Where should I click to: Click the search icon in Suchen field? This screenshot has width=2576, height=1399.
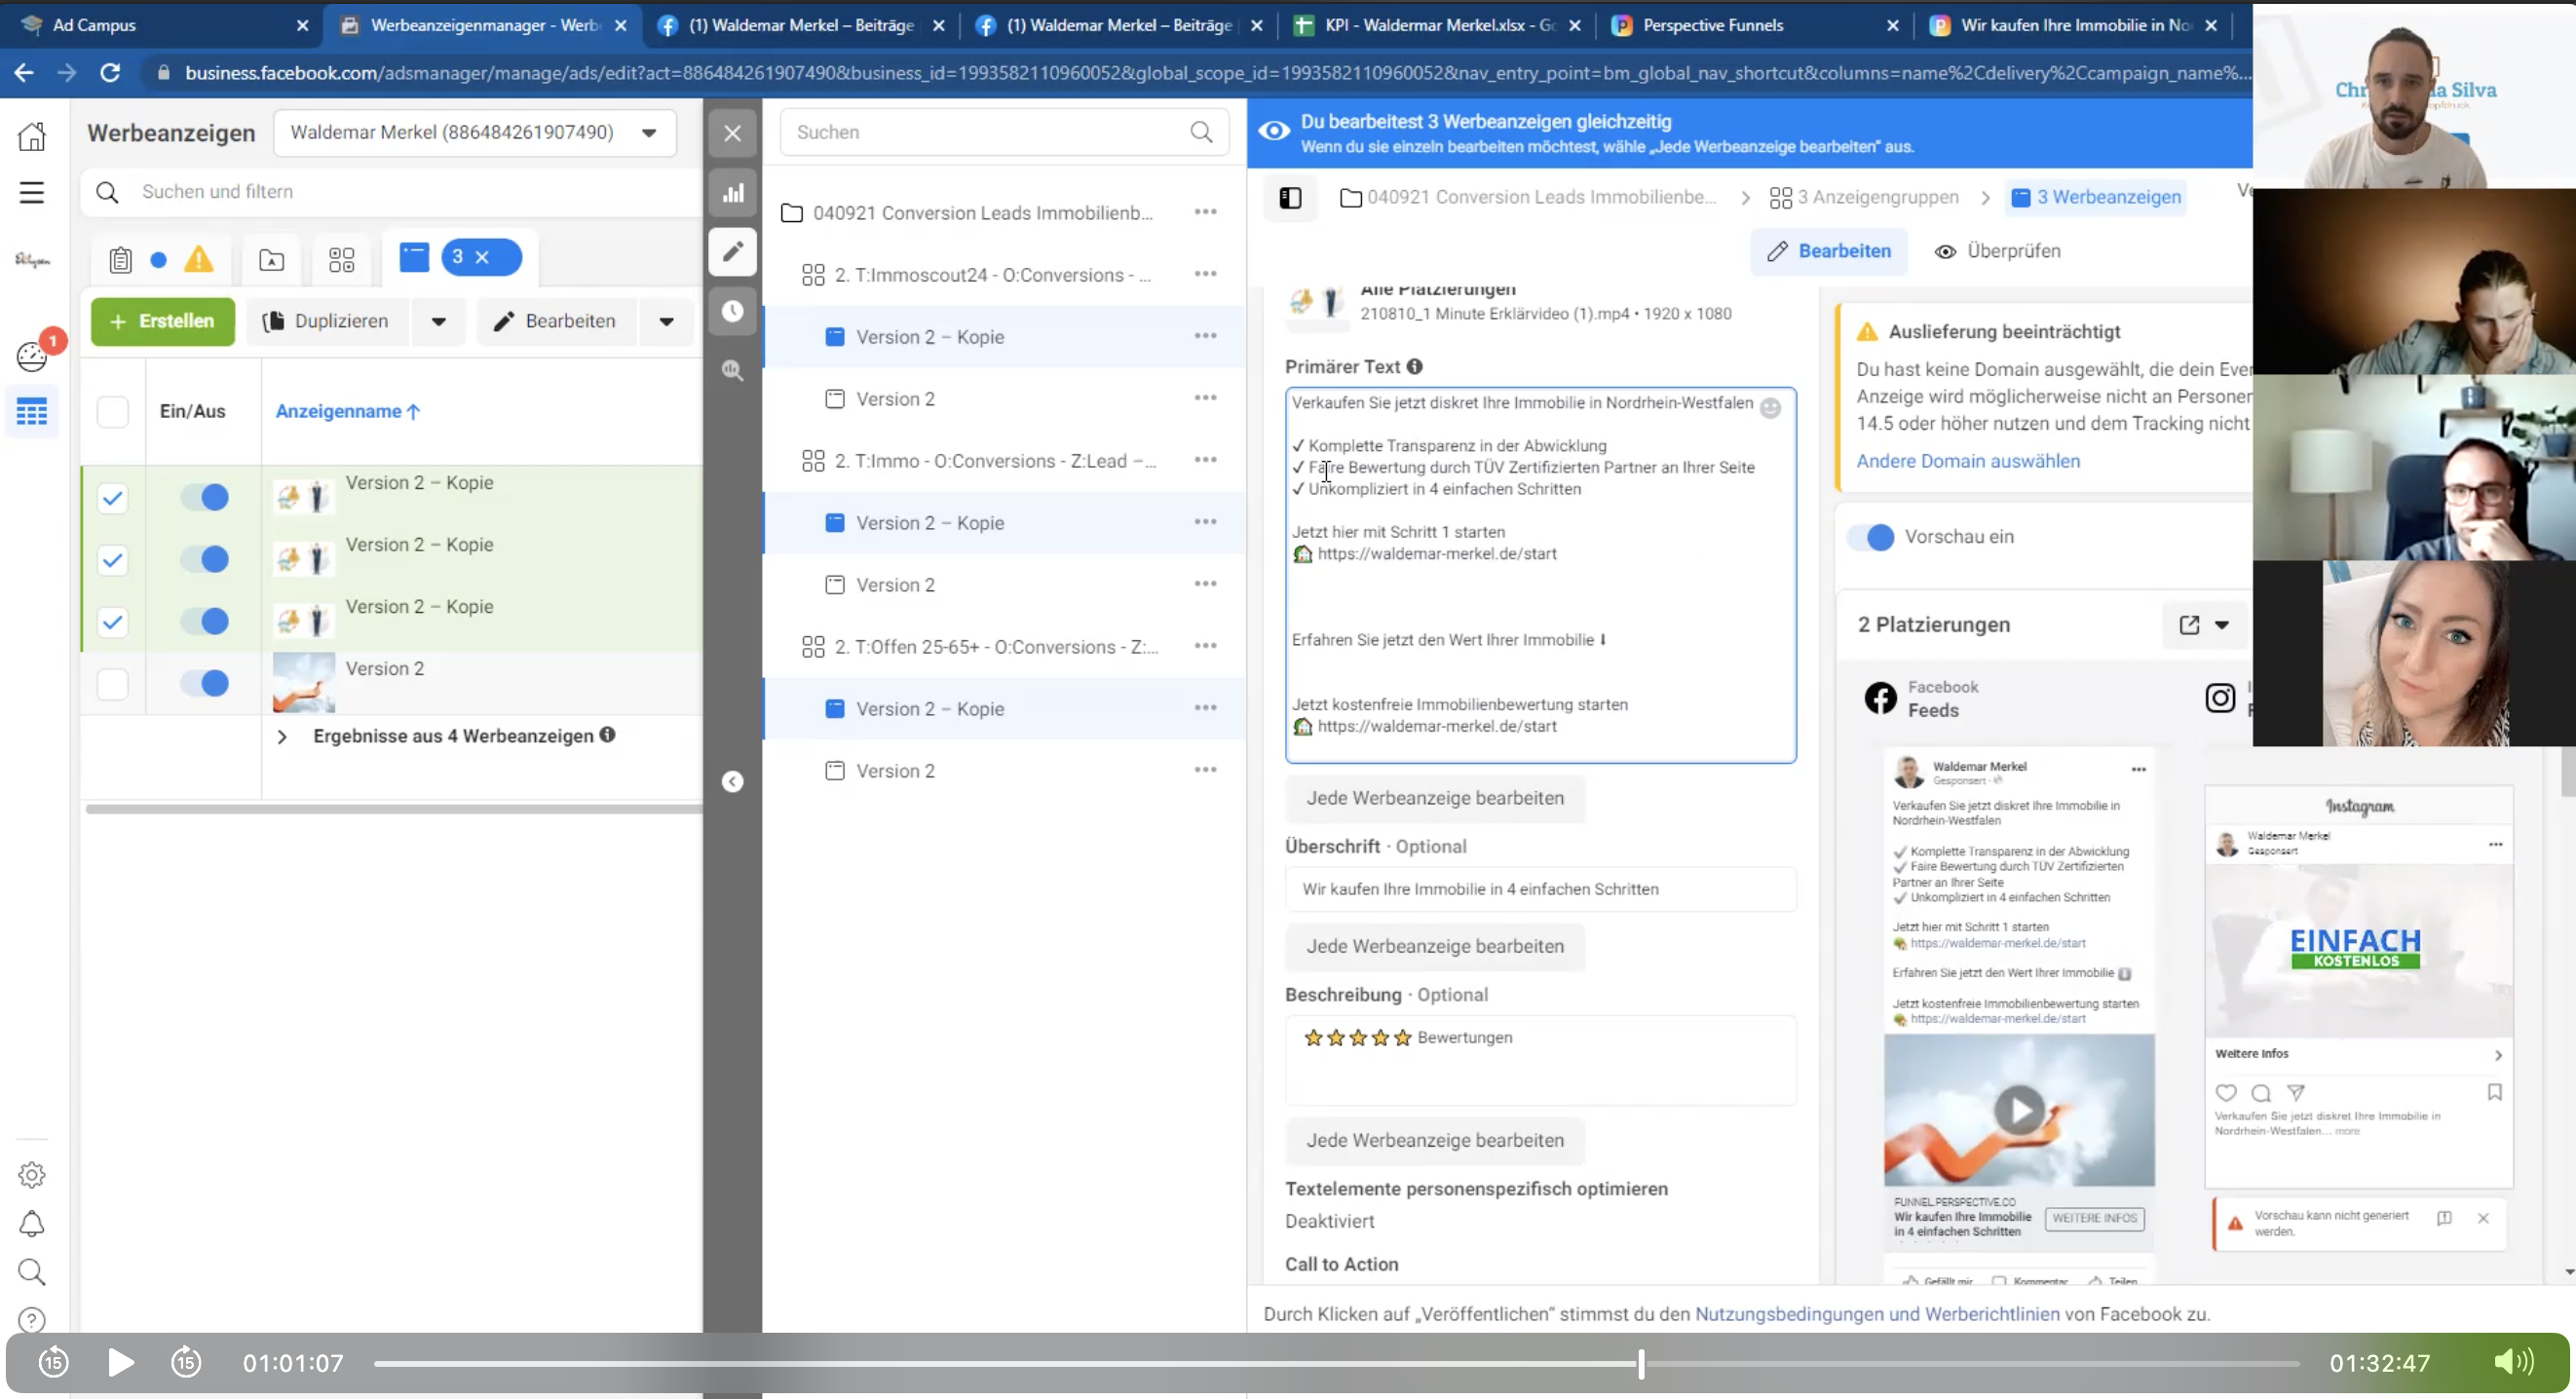click(x=1202, y=132)
